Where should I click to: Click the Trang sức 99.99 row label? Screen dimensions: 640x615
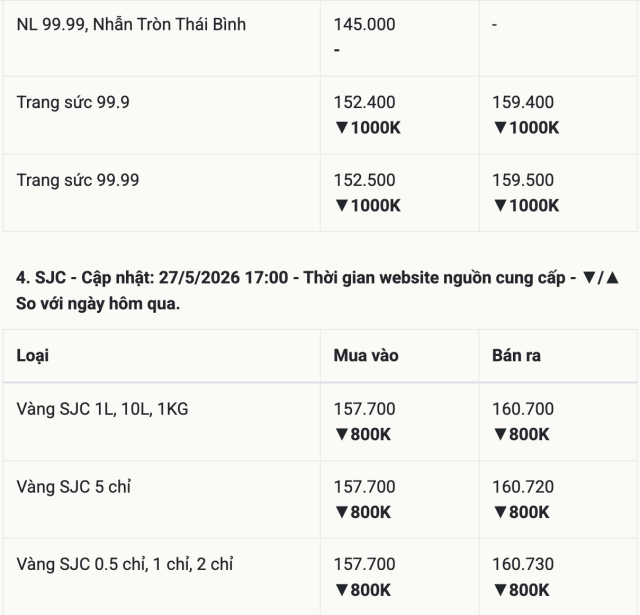click(x=78, y=180)
